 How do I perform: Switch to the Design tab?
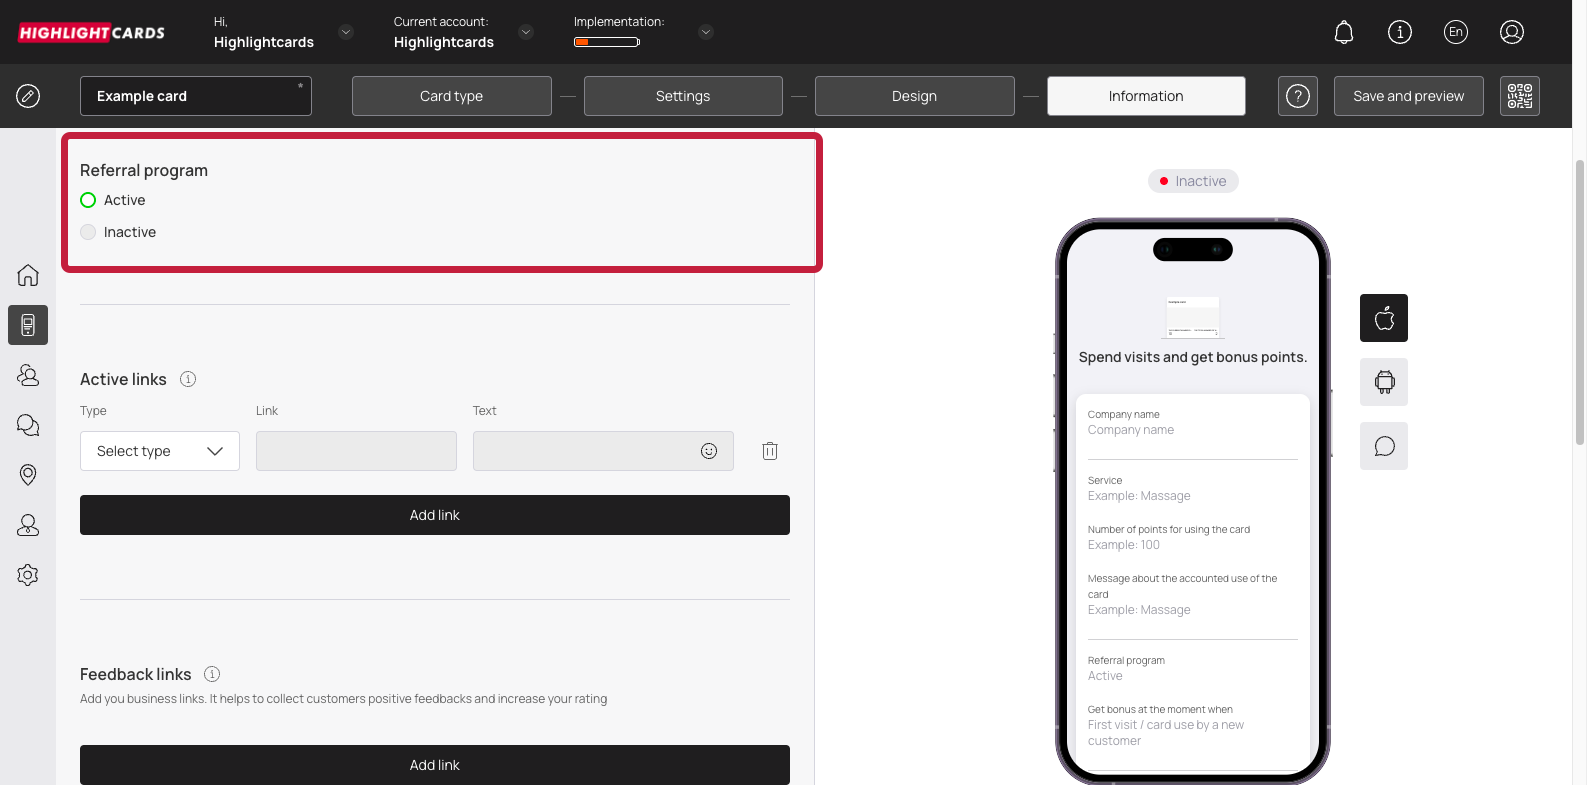click(914, 96)
